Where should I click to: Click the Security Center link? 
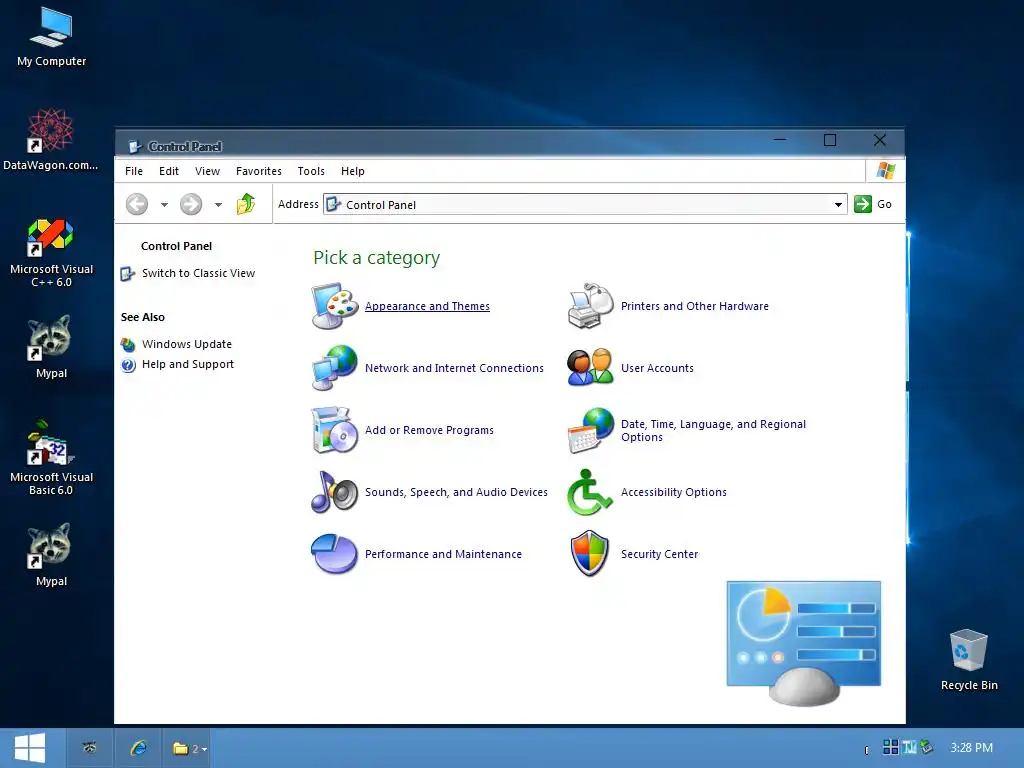659,554
